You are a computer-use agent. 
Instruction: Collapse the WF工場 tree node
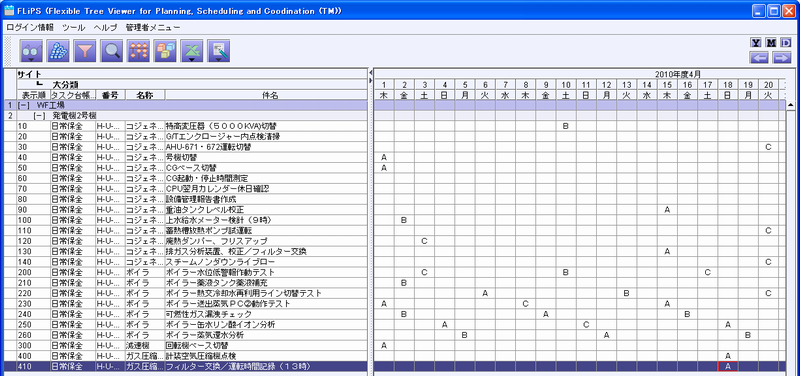(x=23, y=105)
